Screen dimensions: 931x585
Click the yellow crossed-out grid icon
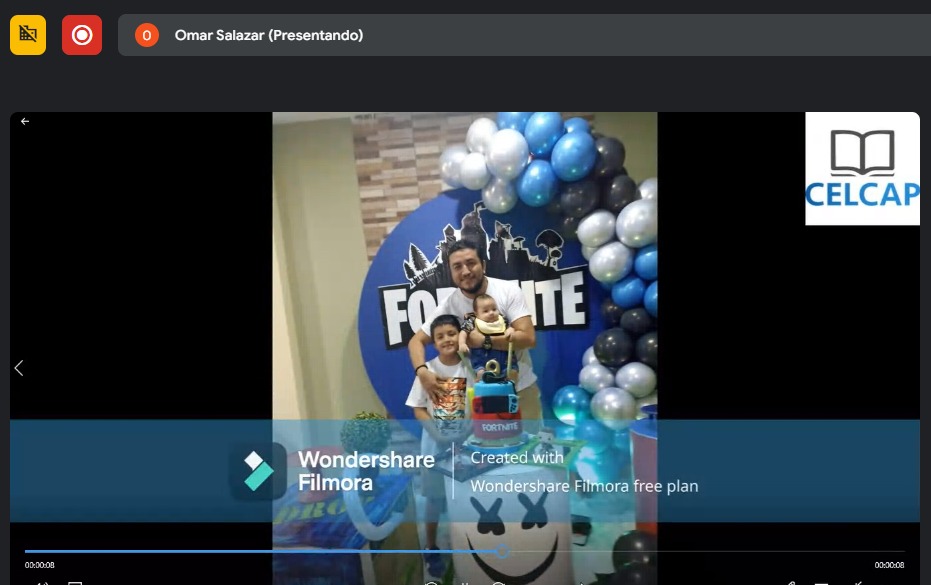coord(28,35)
